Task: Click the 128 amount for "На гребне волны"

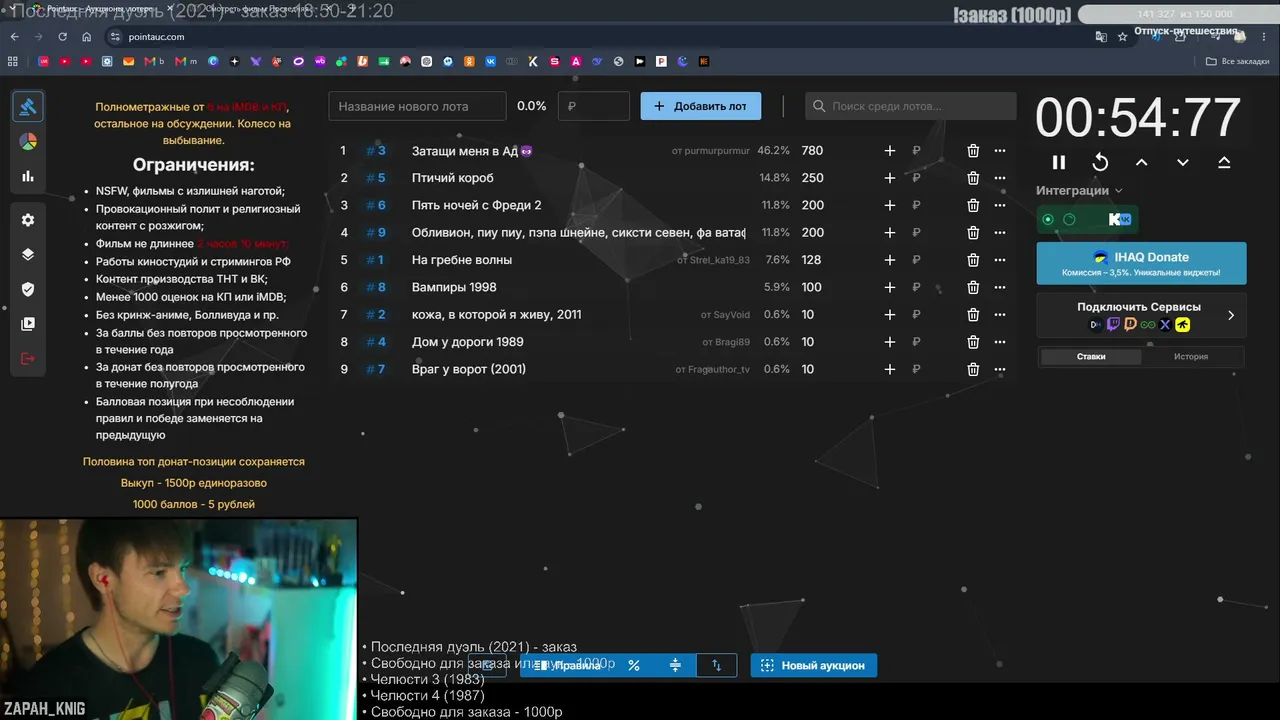Action: click(811, 260)
